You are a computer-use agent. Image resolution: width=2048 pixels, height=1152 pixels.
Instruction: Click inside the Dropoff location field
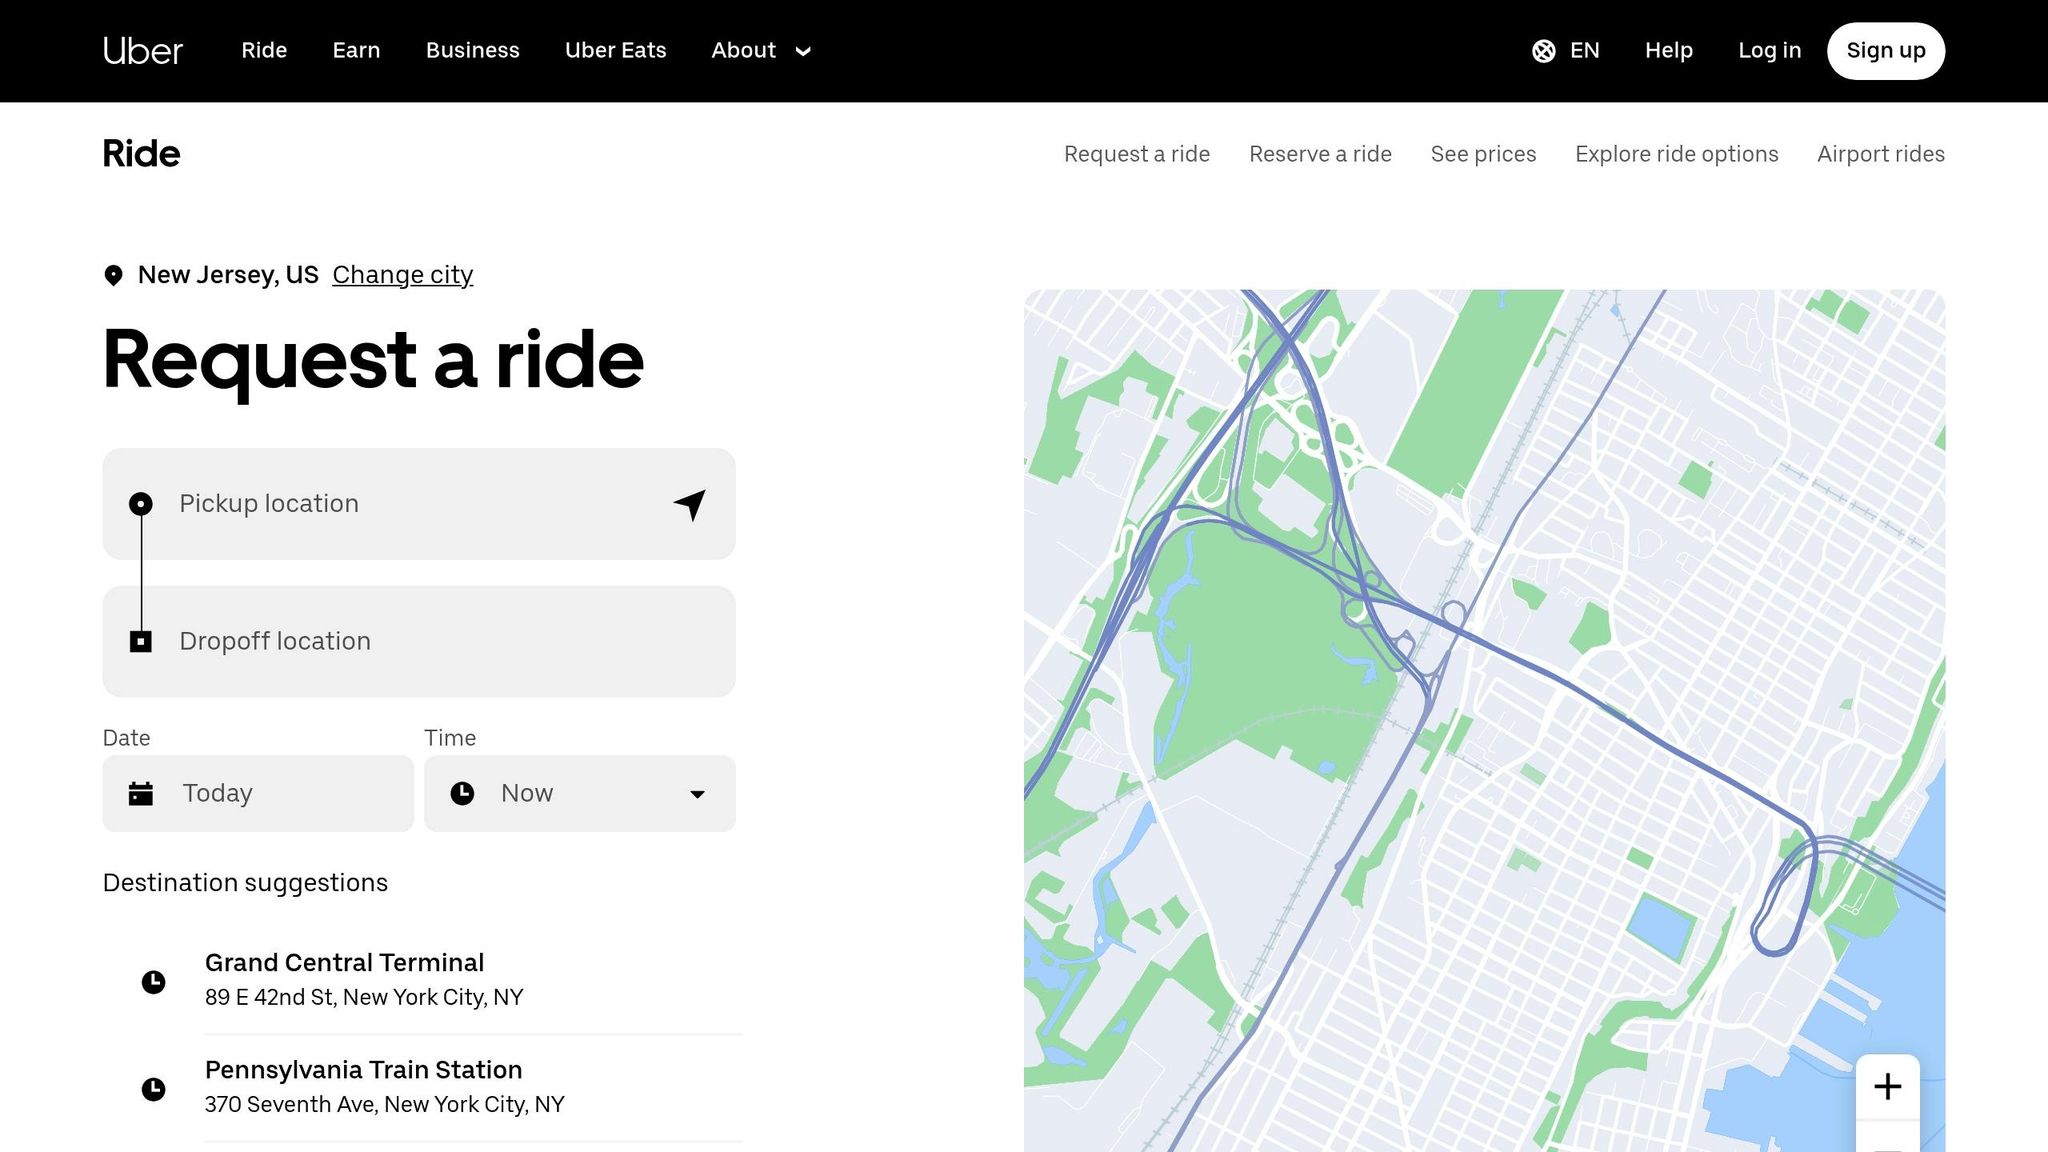click(400, 641)
